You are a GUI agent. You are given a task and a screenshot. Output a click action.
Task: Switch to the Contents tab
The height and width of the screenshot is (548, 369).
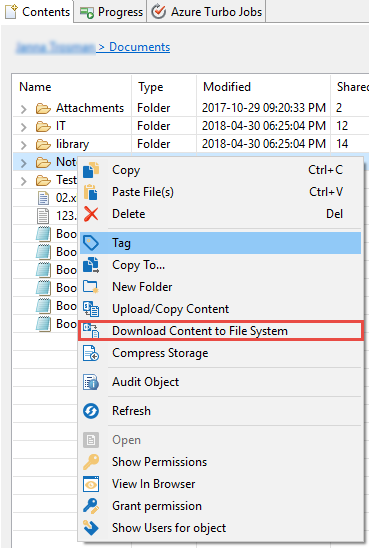[37, 12]
